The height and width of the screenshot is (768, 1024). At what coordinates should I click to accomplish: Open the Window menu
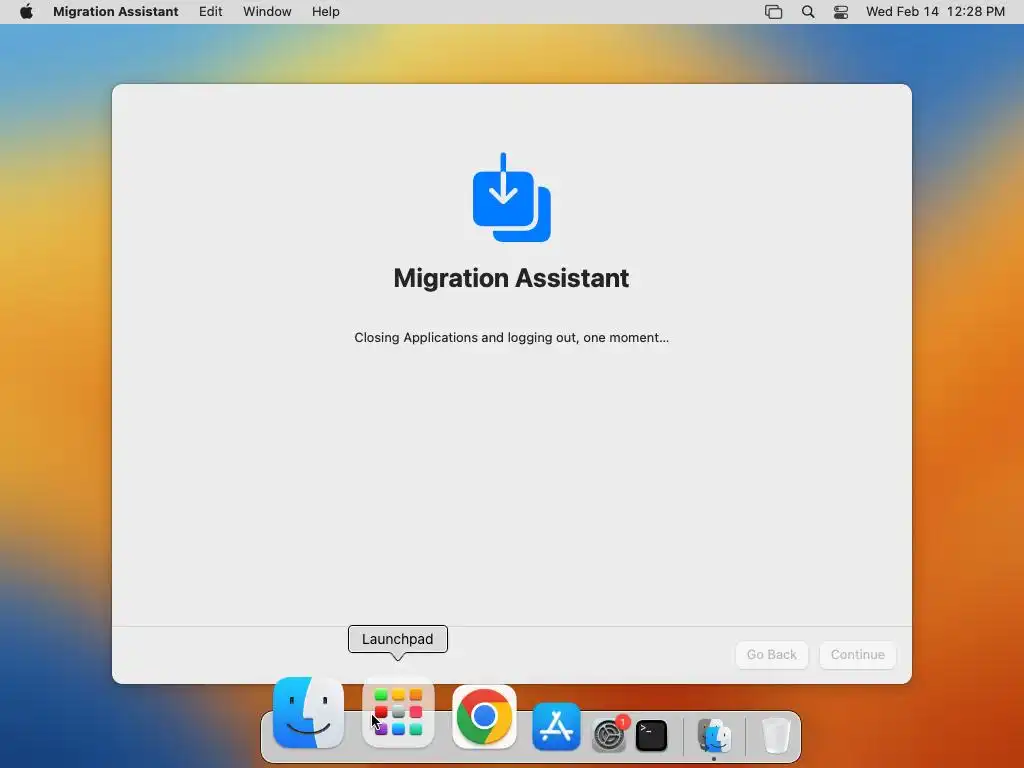267,12
